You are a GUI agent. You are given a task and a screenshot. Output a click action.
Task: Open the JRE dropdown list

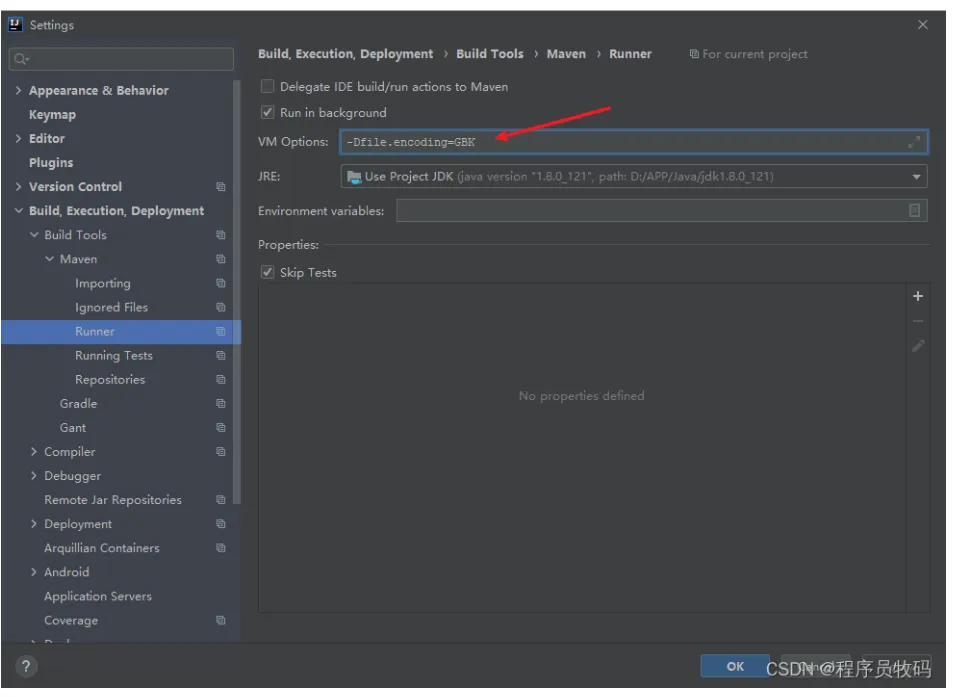tap(916, 177)
